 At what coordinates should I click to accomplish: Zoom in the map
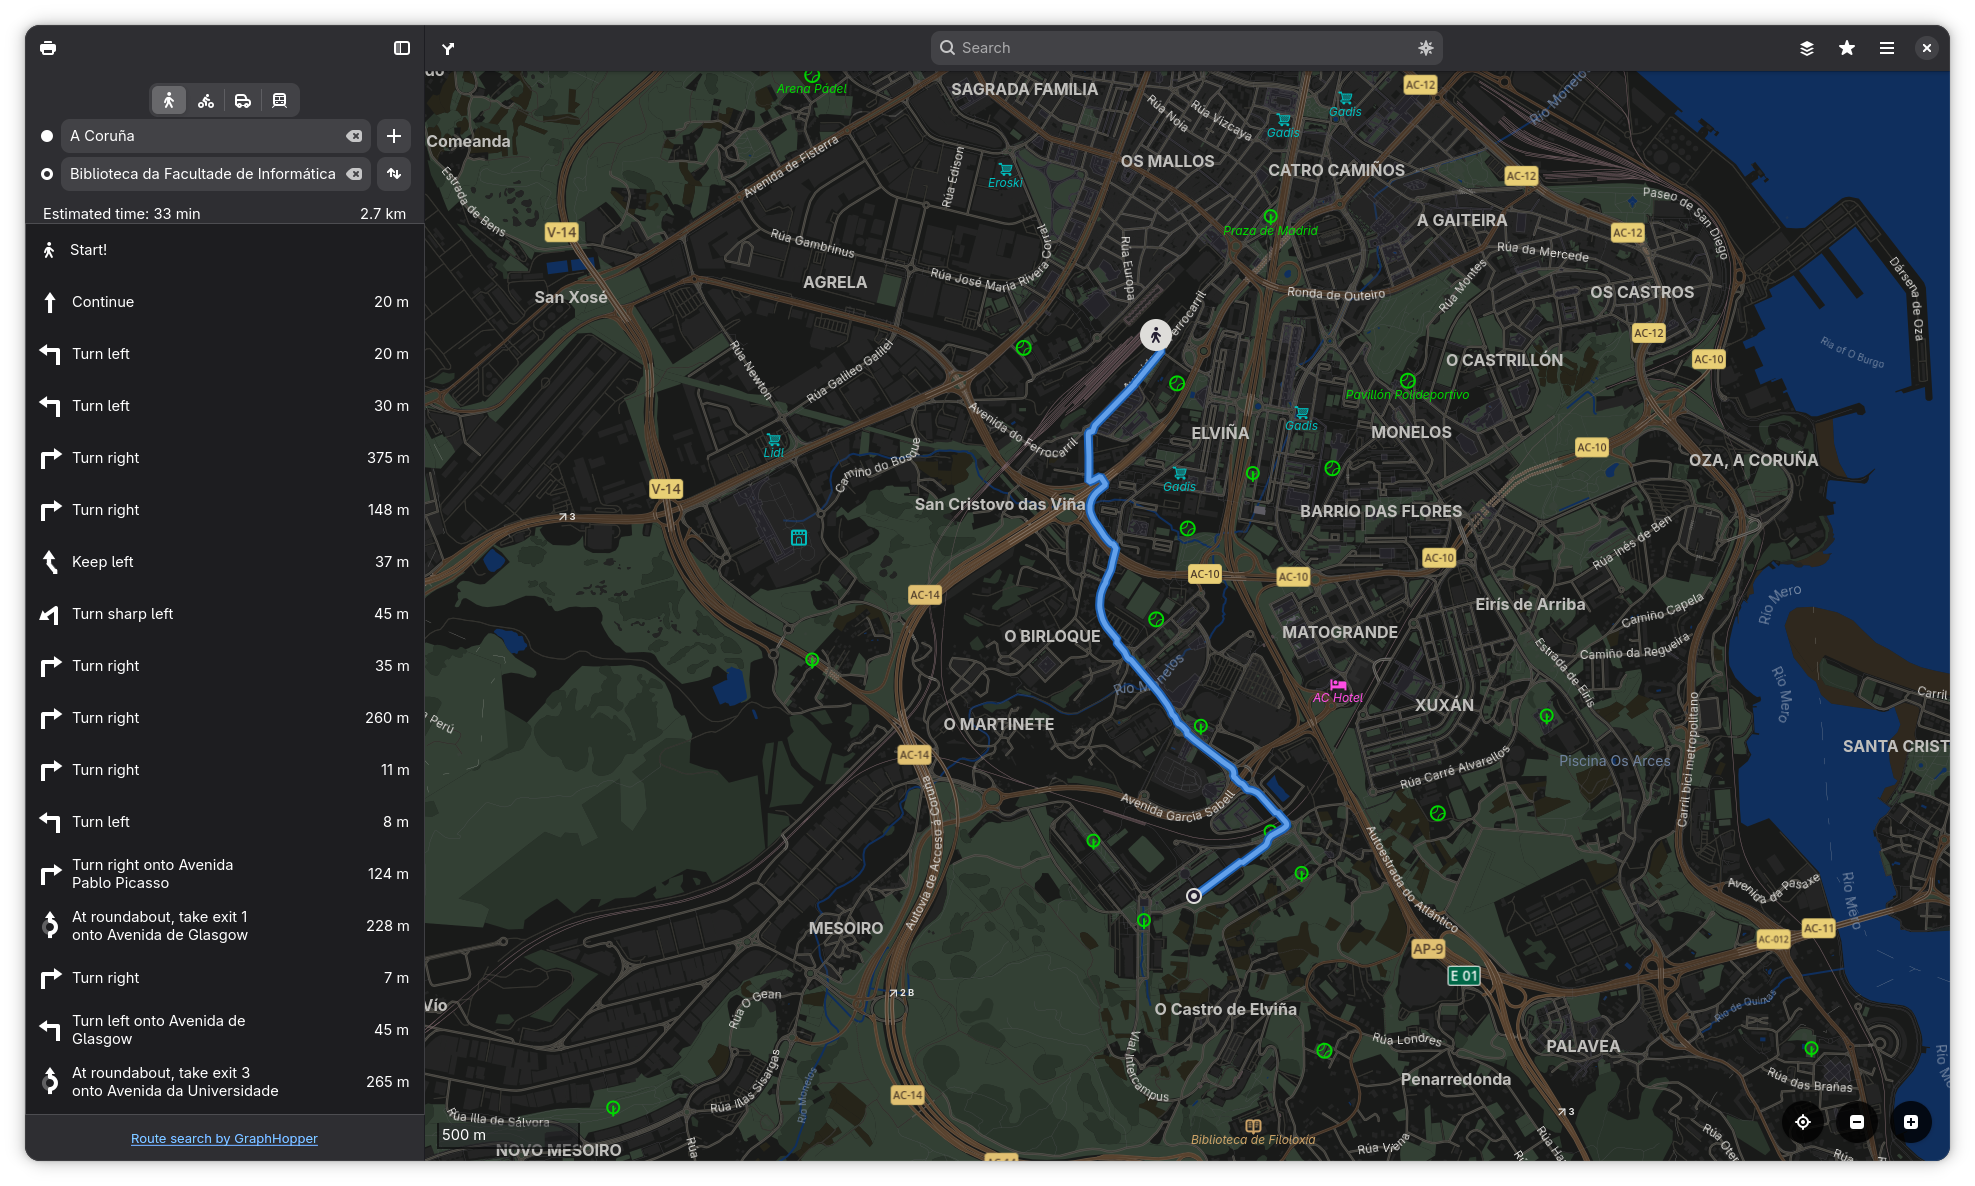(x=1911, y=1122)
